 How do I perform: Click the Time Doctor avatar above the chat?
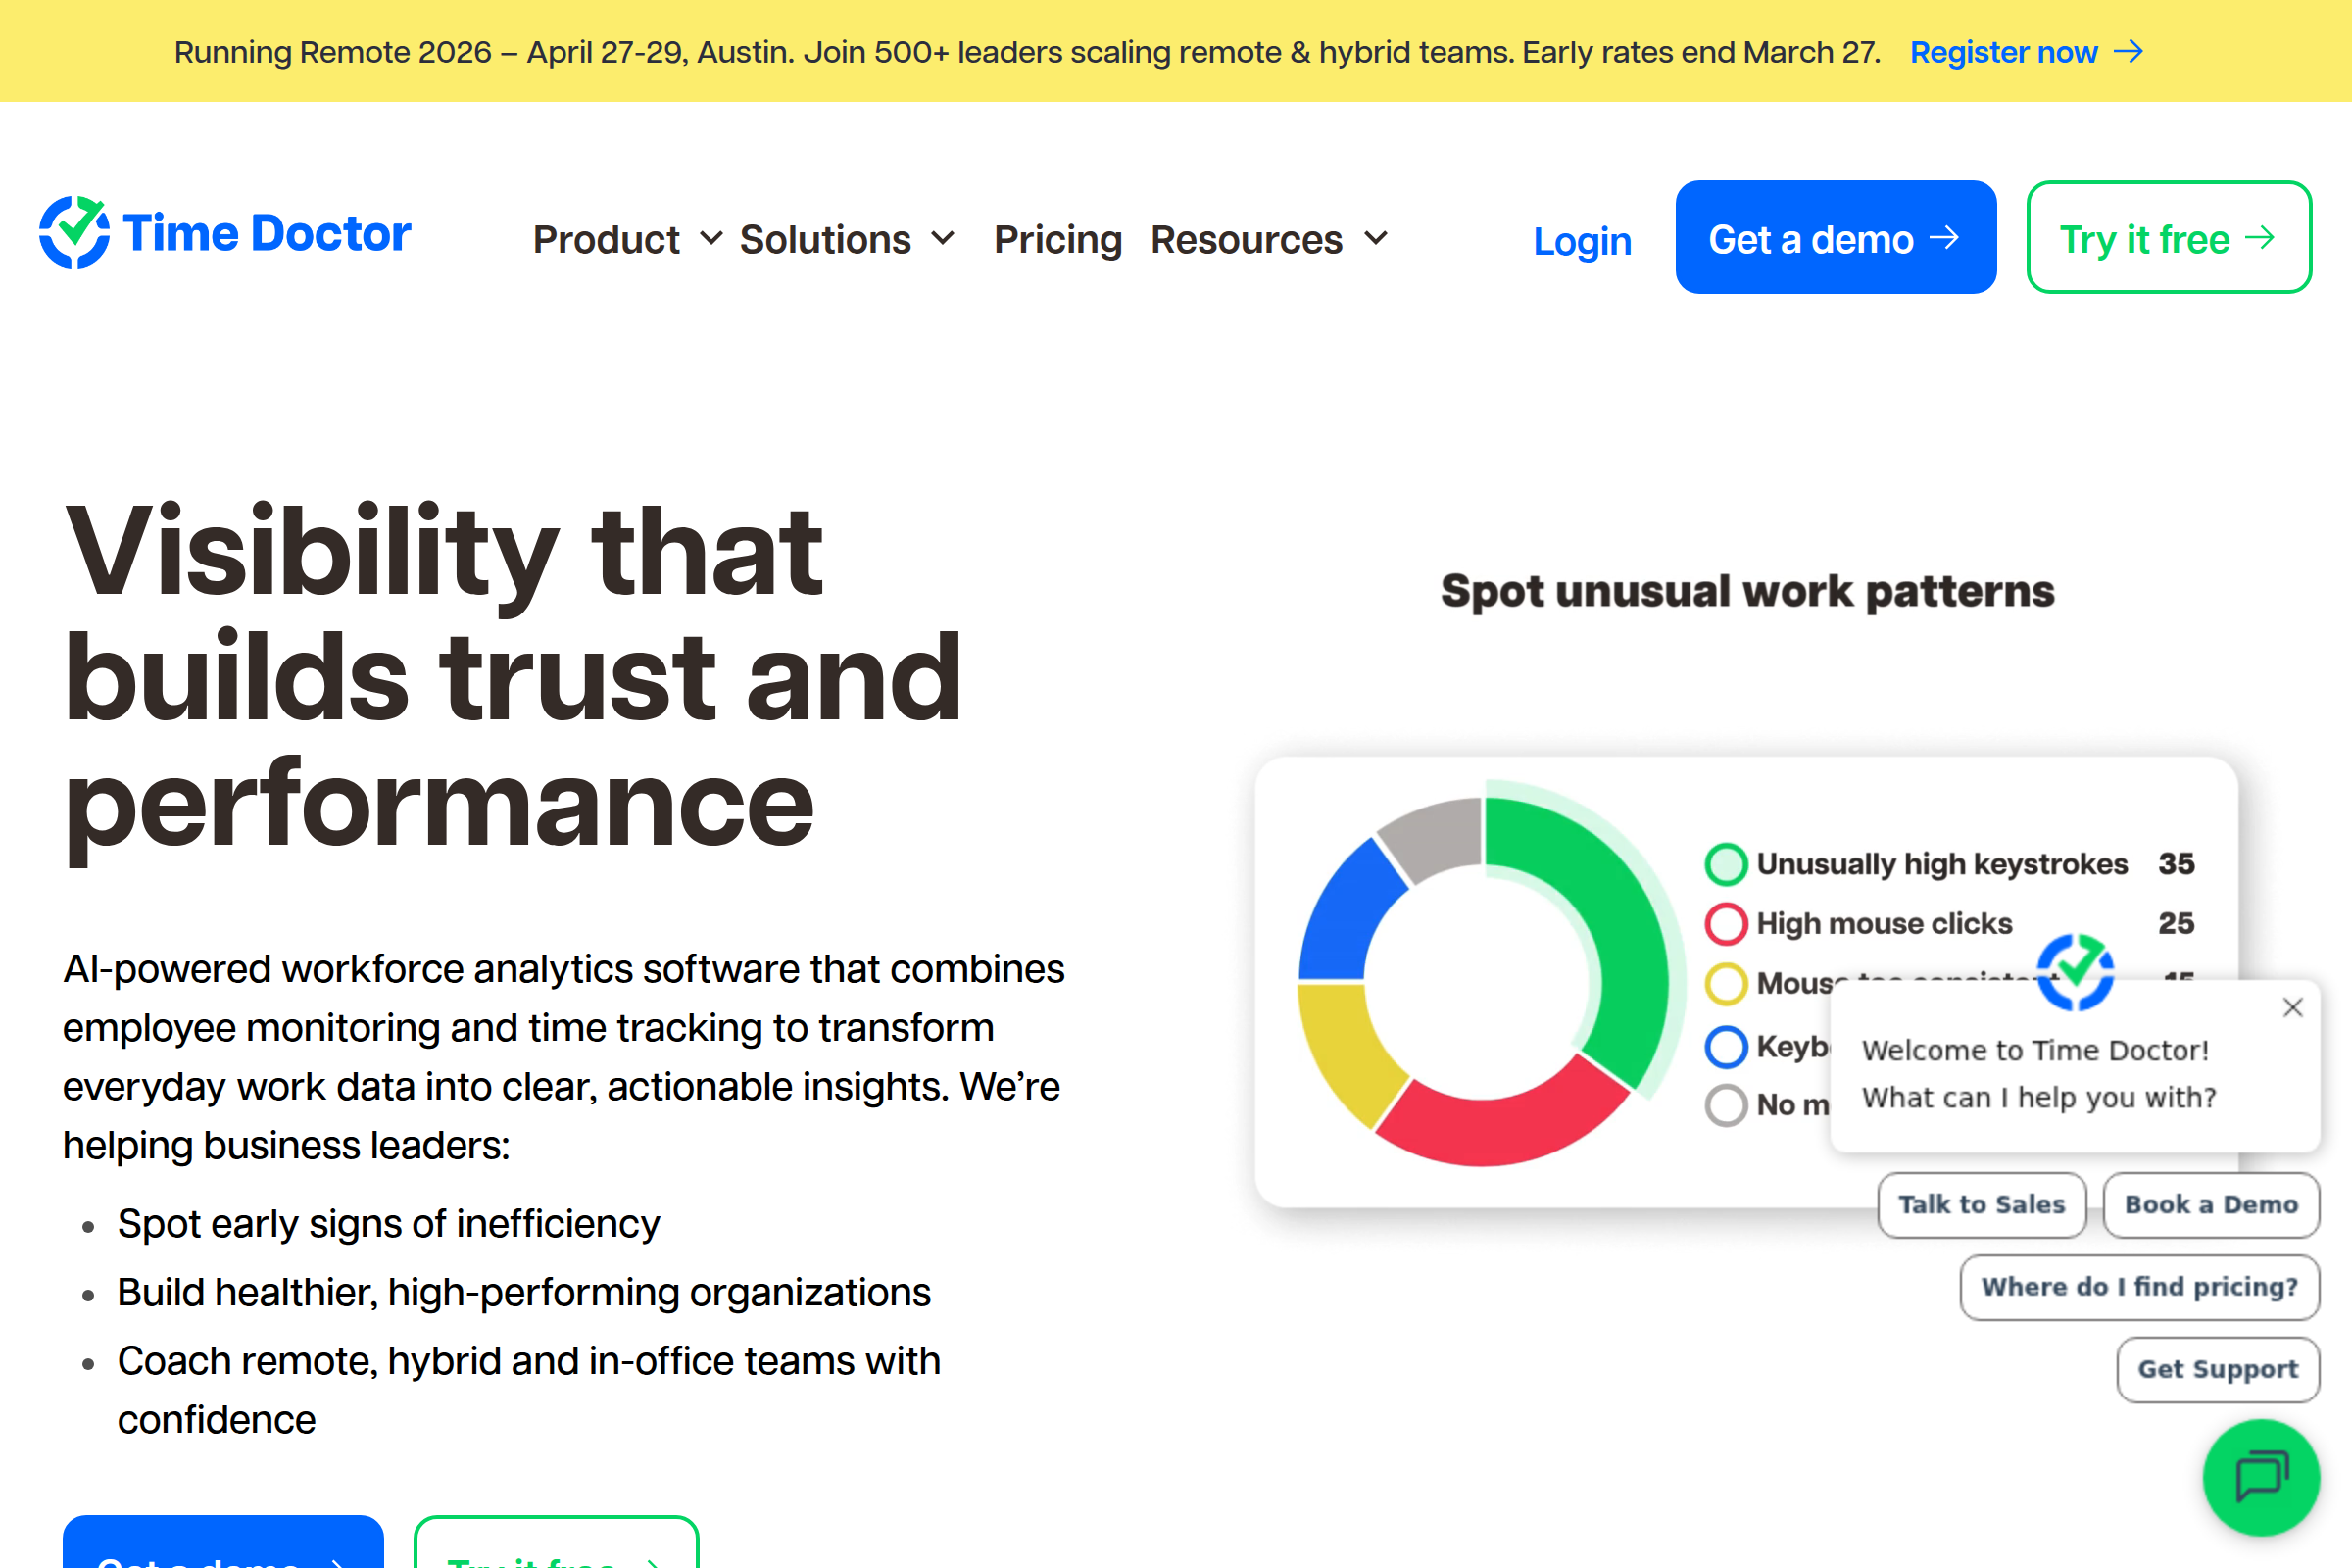2076,971
